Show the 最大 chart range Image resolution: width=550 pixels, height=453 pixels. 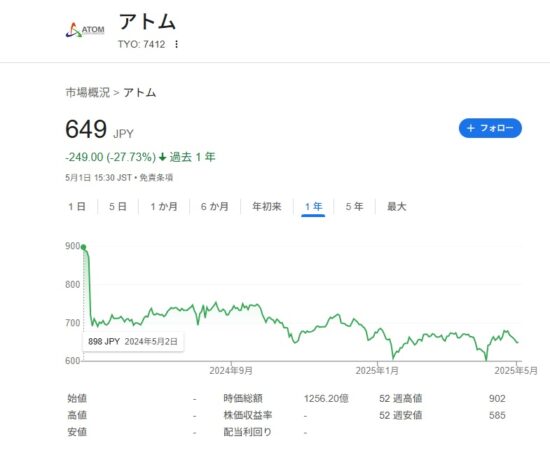396,206
